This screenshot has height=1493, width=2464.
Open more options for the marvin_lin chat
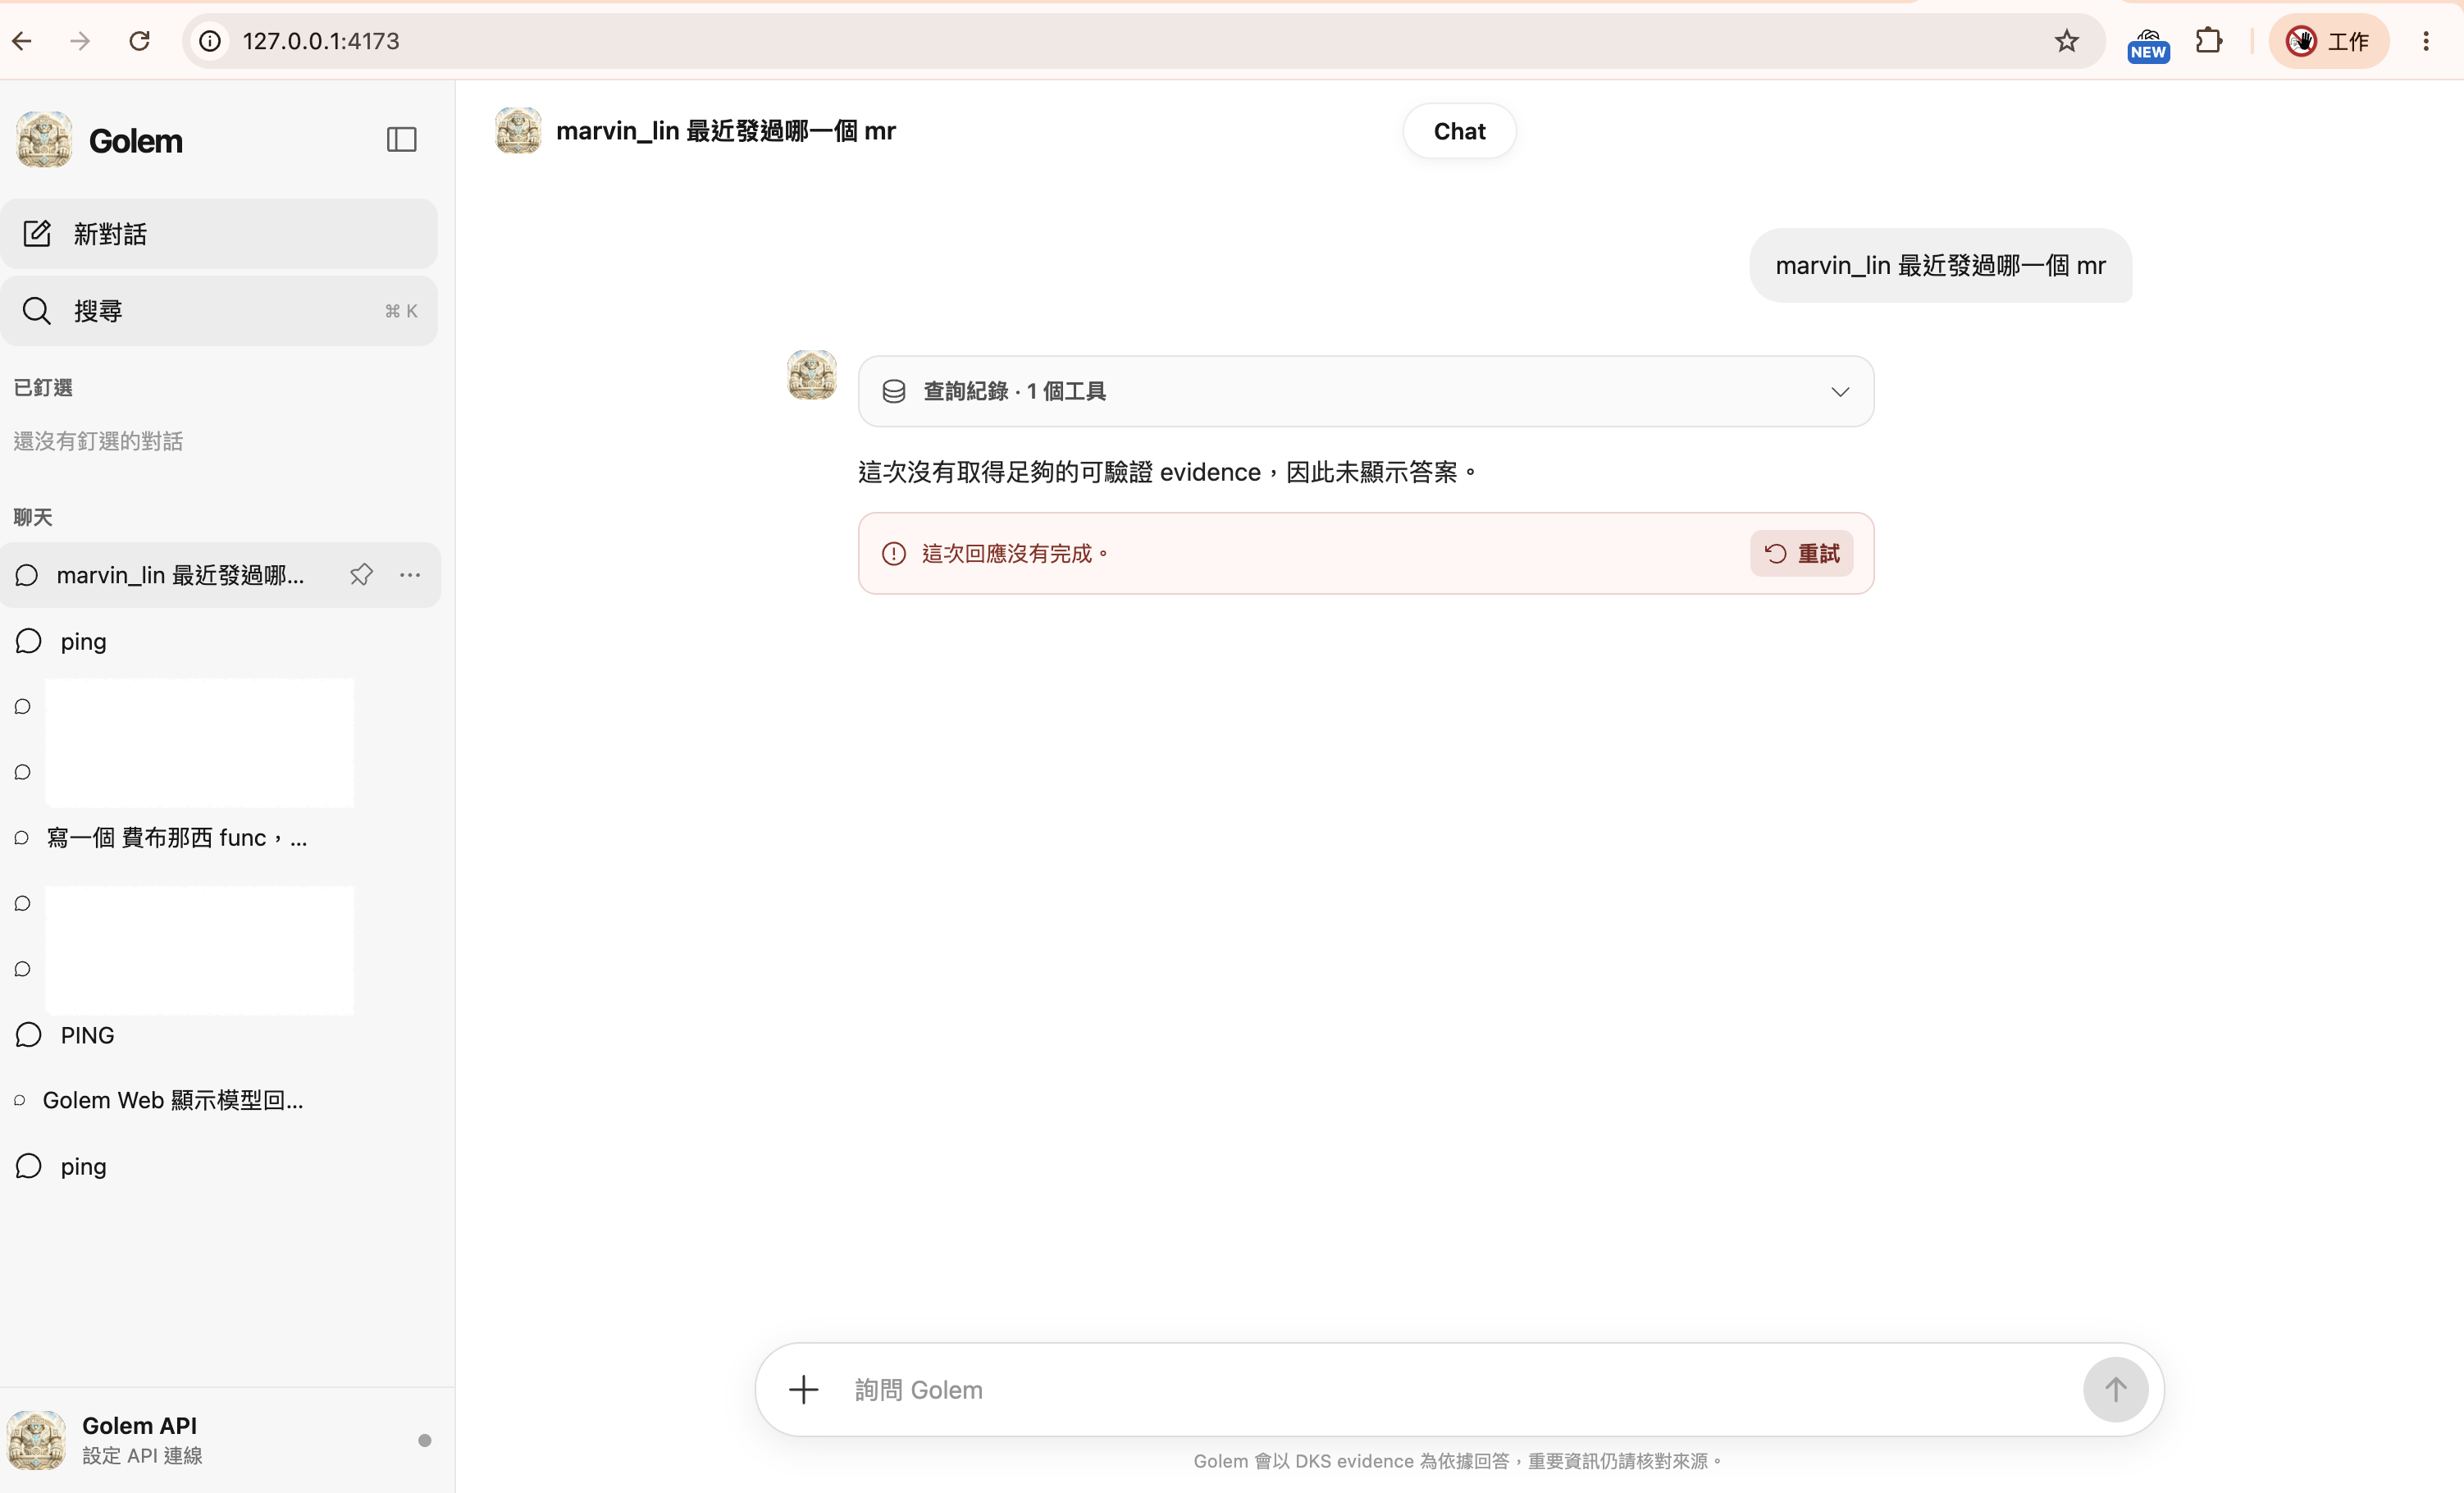(x=410, y=575)
